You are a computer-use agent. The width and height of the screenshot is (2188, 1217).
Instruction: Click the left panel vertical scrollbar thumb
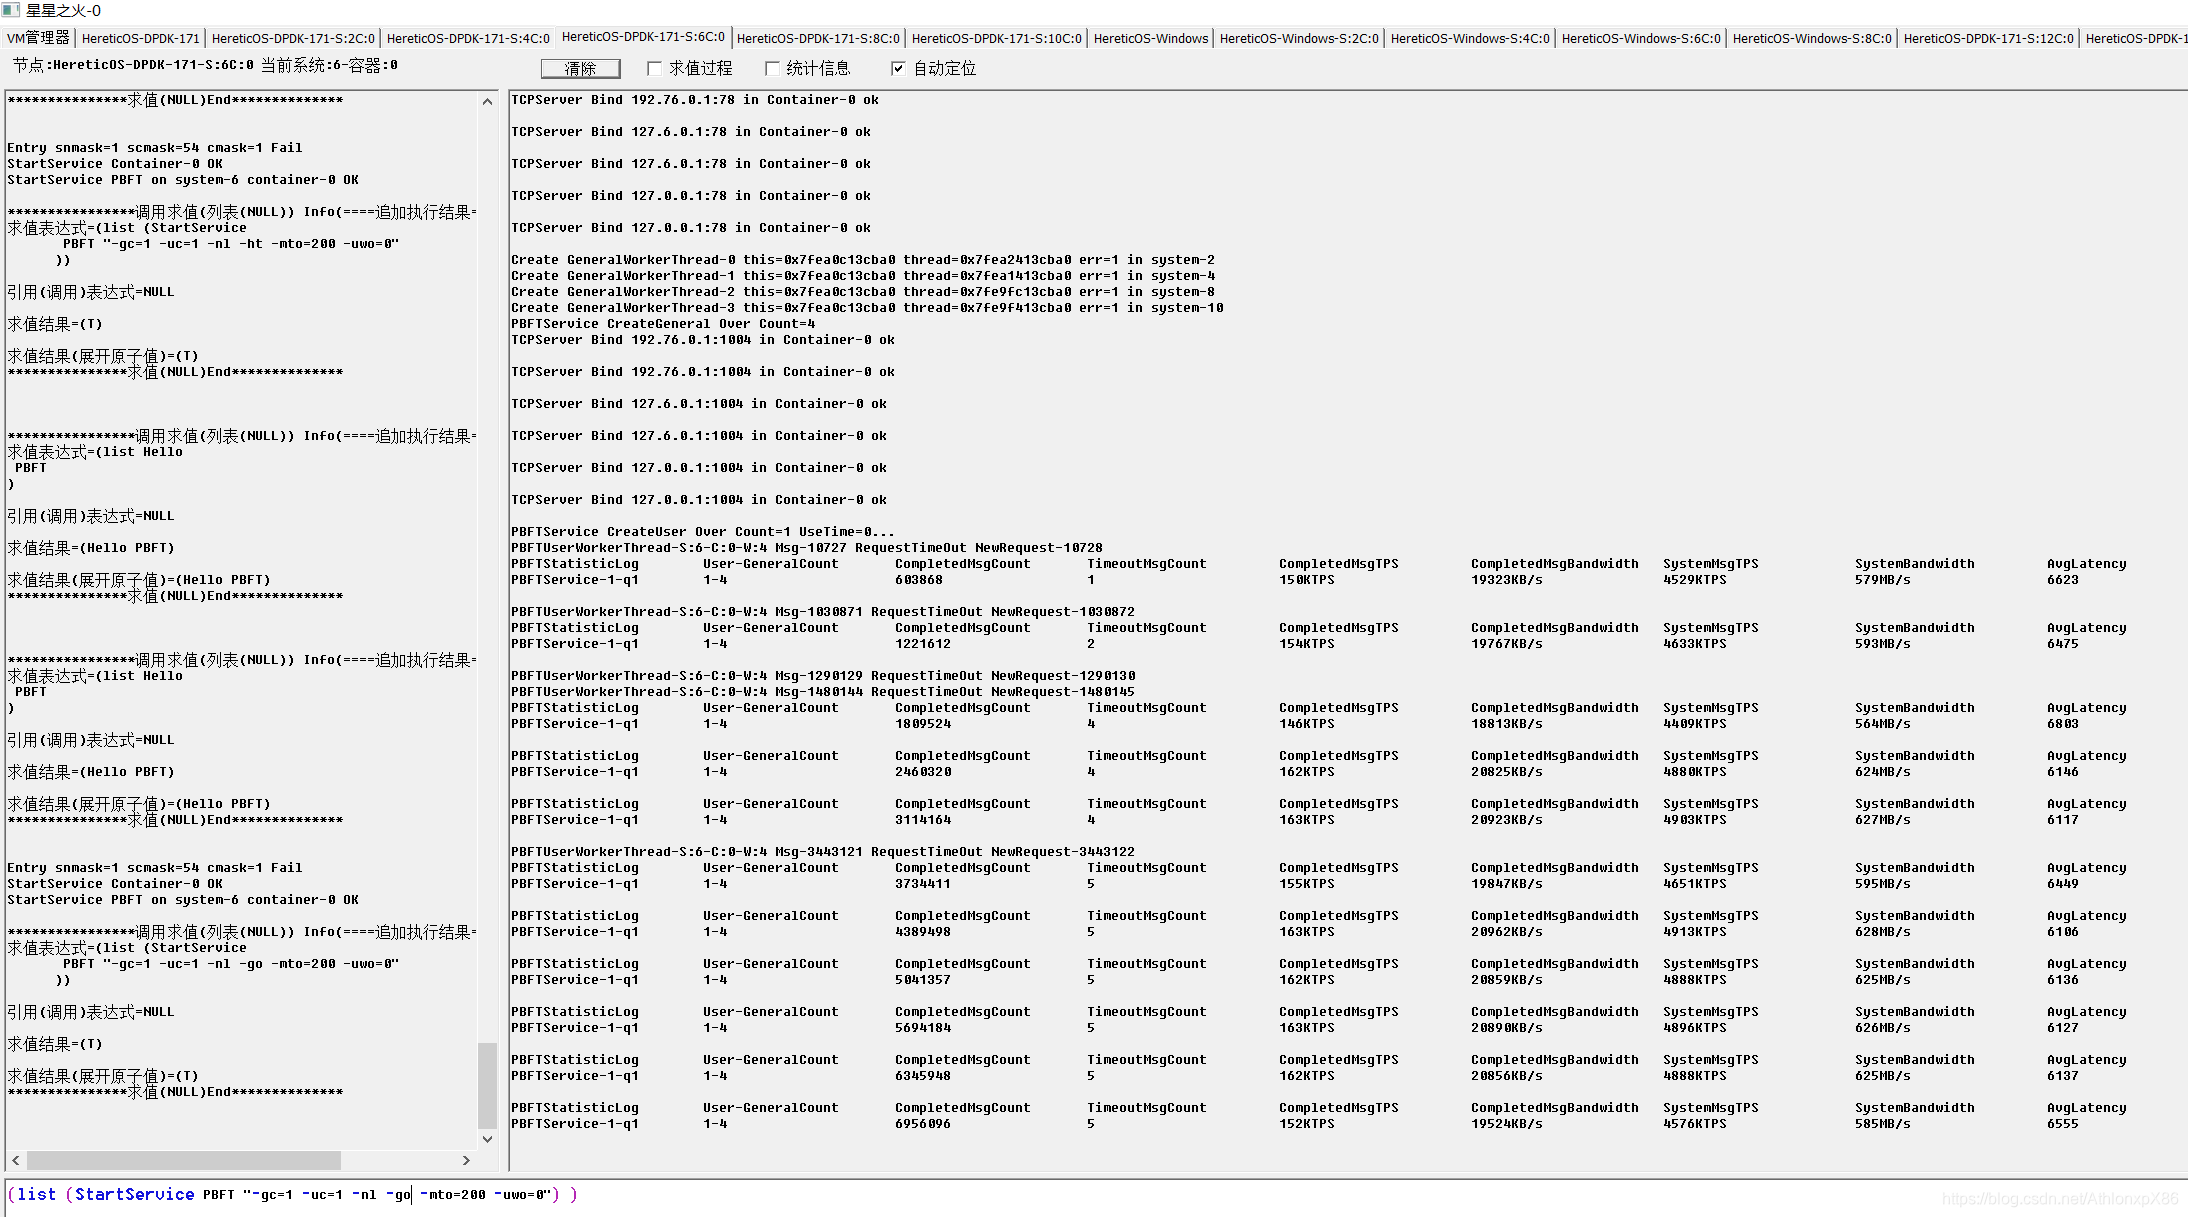coord(487,1084)
